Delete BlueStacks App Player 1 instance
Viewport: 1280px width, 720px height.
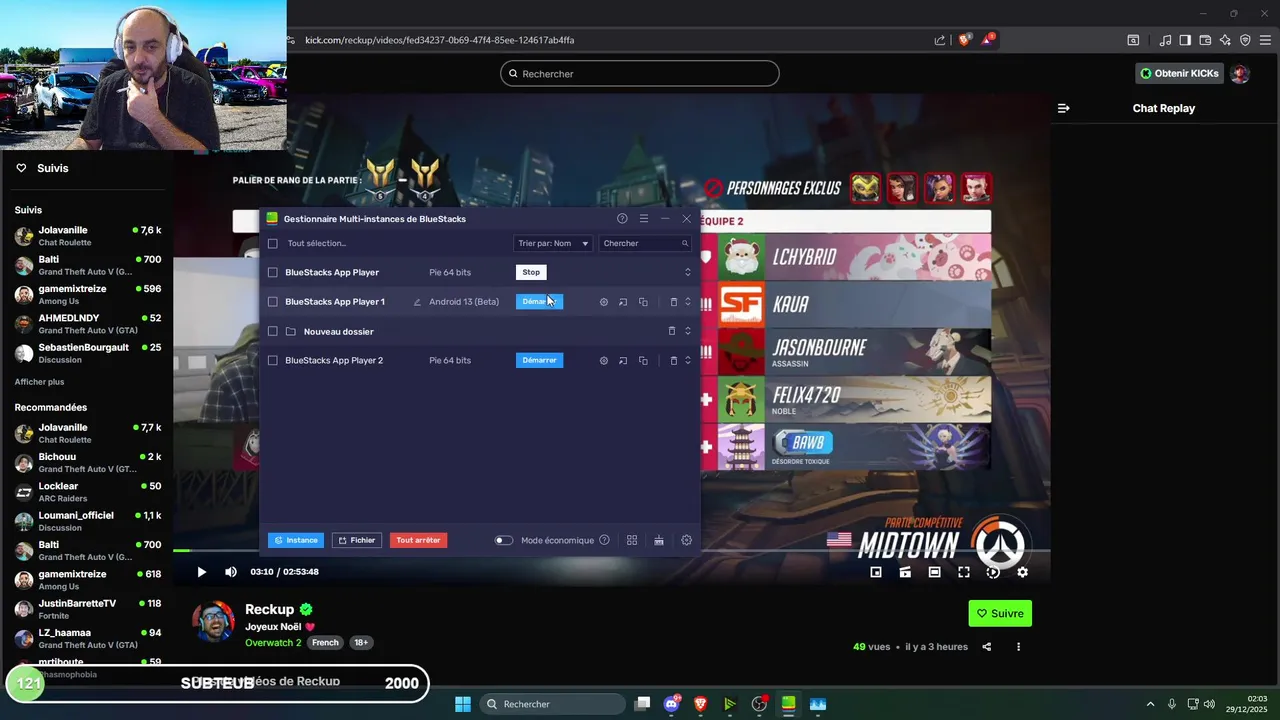tap(673, 302)
